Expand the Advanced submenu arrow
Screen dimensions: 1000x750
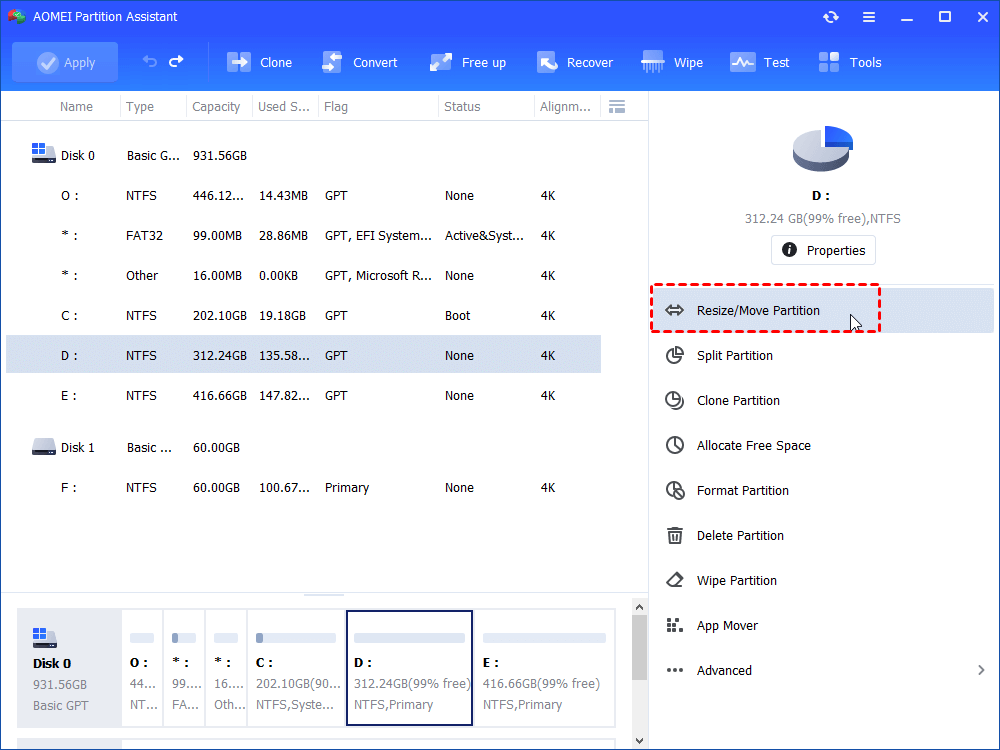click(x=981, y=670)
